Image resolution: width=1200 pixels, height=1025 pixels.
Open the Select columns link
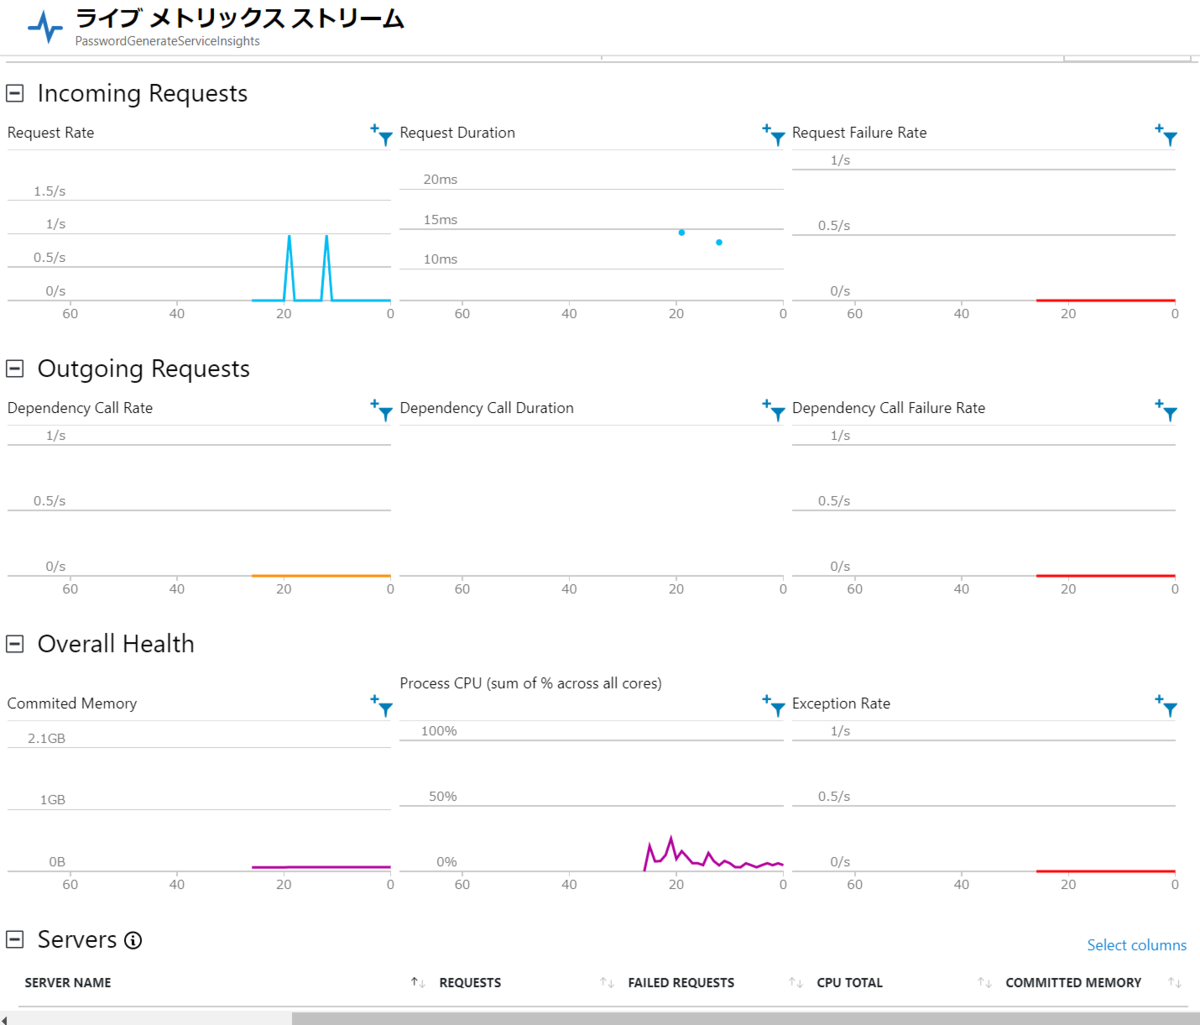click(1136, 945)
